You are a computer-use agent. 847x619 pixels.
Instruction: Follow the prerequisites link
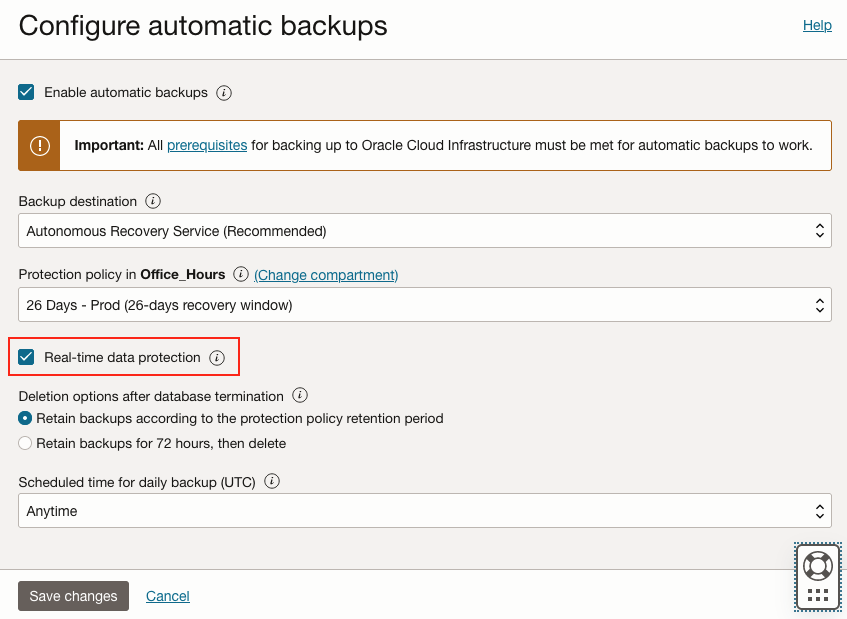pos(207,146)
